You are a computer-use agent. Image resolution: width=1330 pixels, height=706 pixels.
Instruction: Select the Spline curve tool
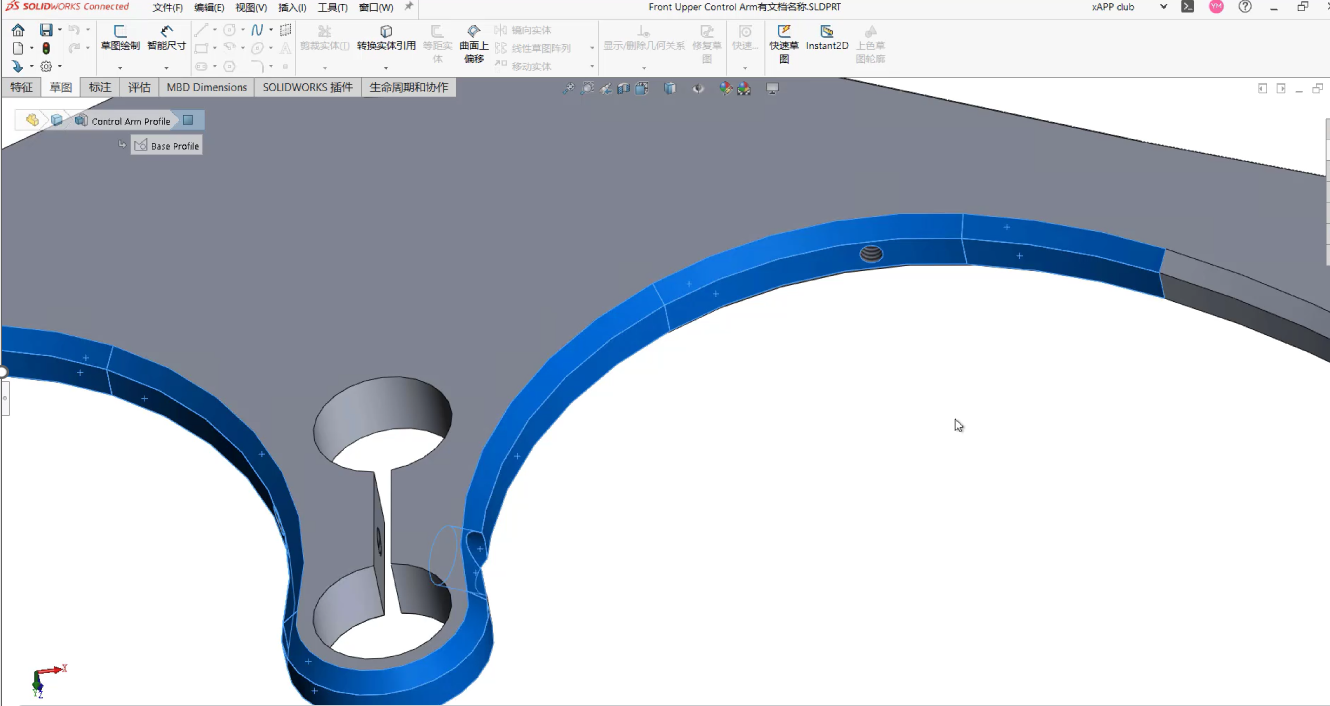point(257,30)
